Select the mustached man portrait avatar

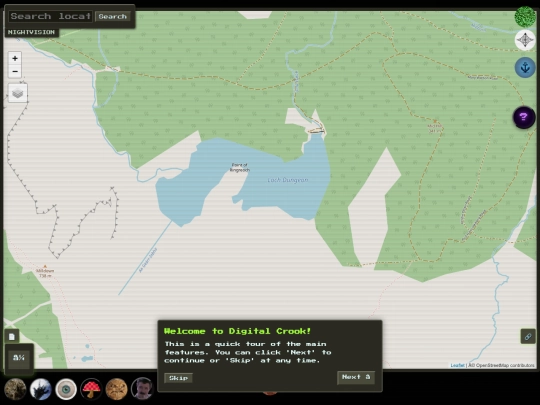coord(142,389)
